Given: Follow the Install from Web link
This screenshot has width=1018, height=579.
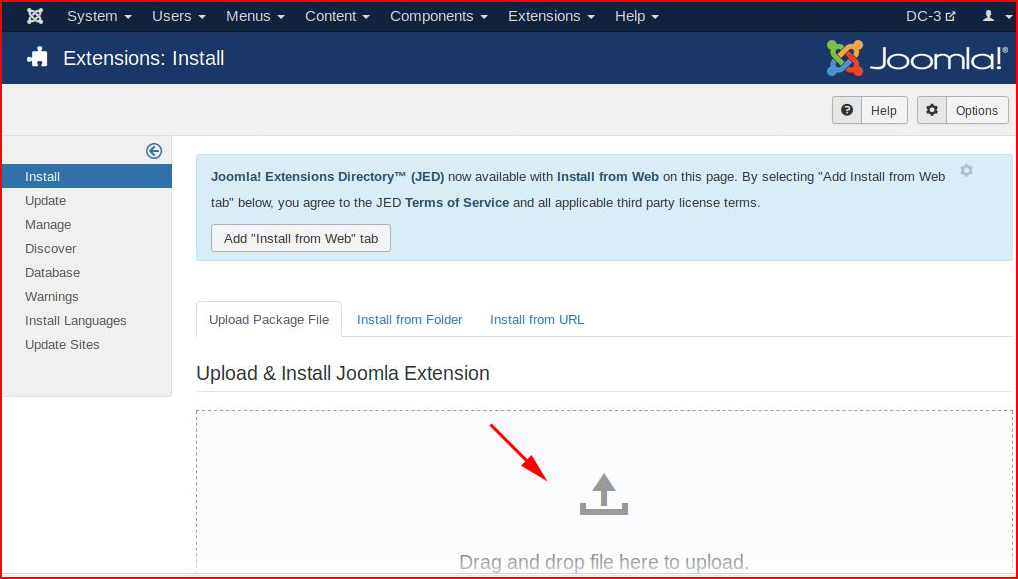Looking at the screenshot, I should coord(608,177).
